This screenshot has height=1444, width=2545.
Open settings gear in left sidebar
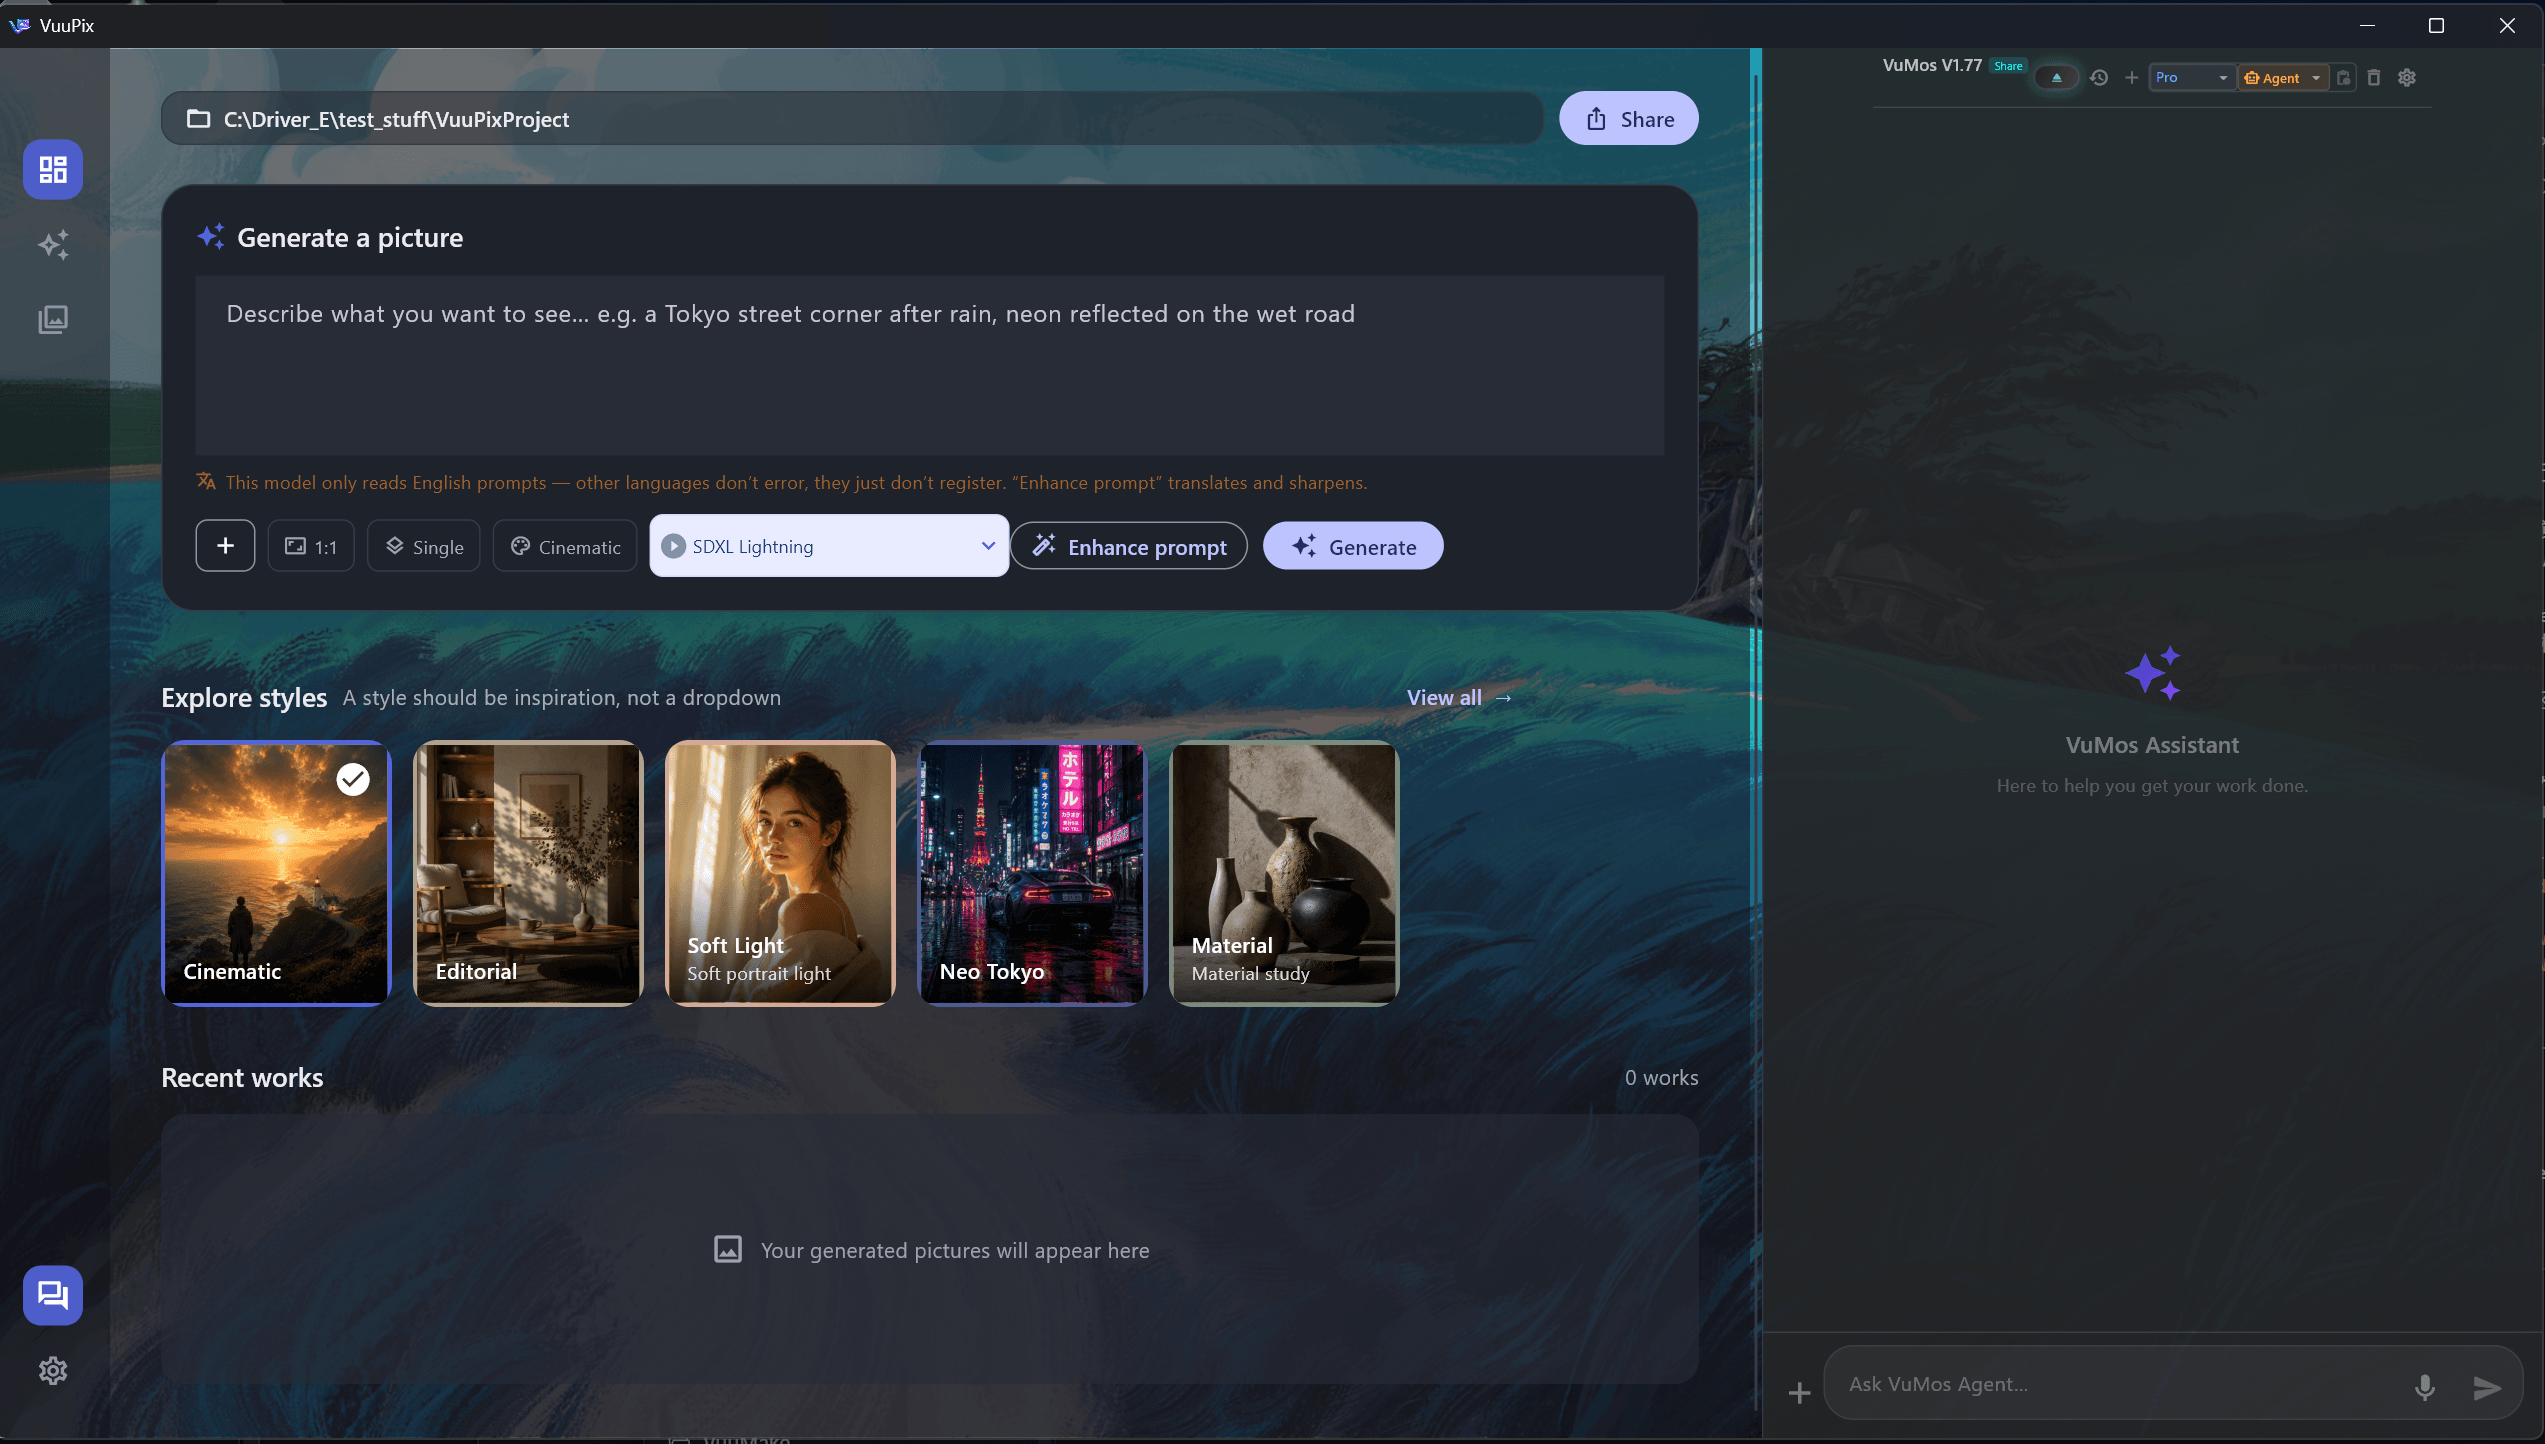53,1370
